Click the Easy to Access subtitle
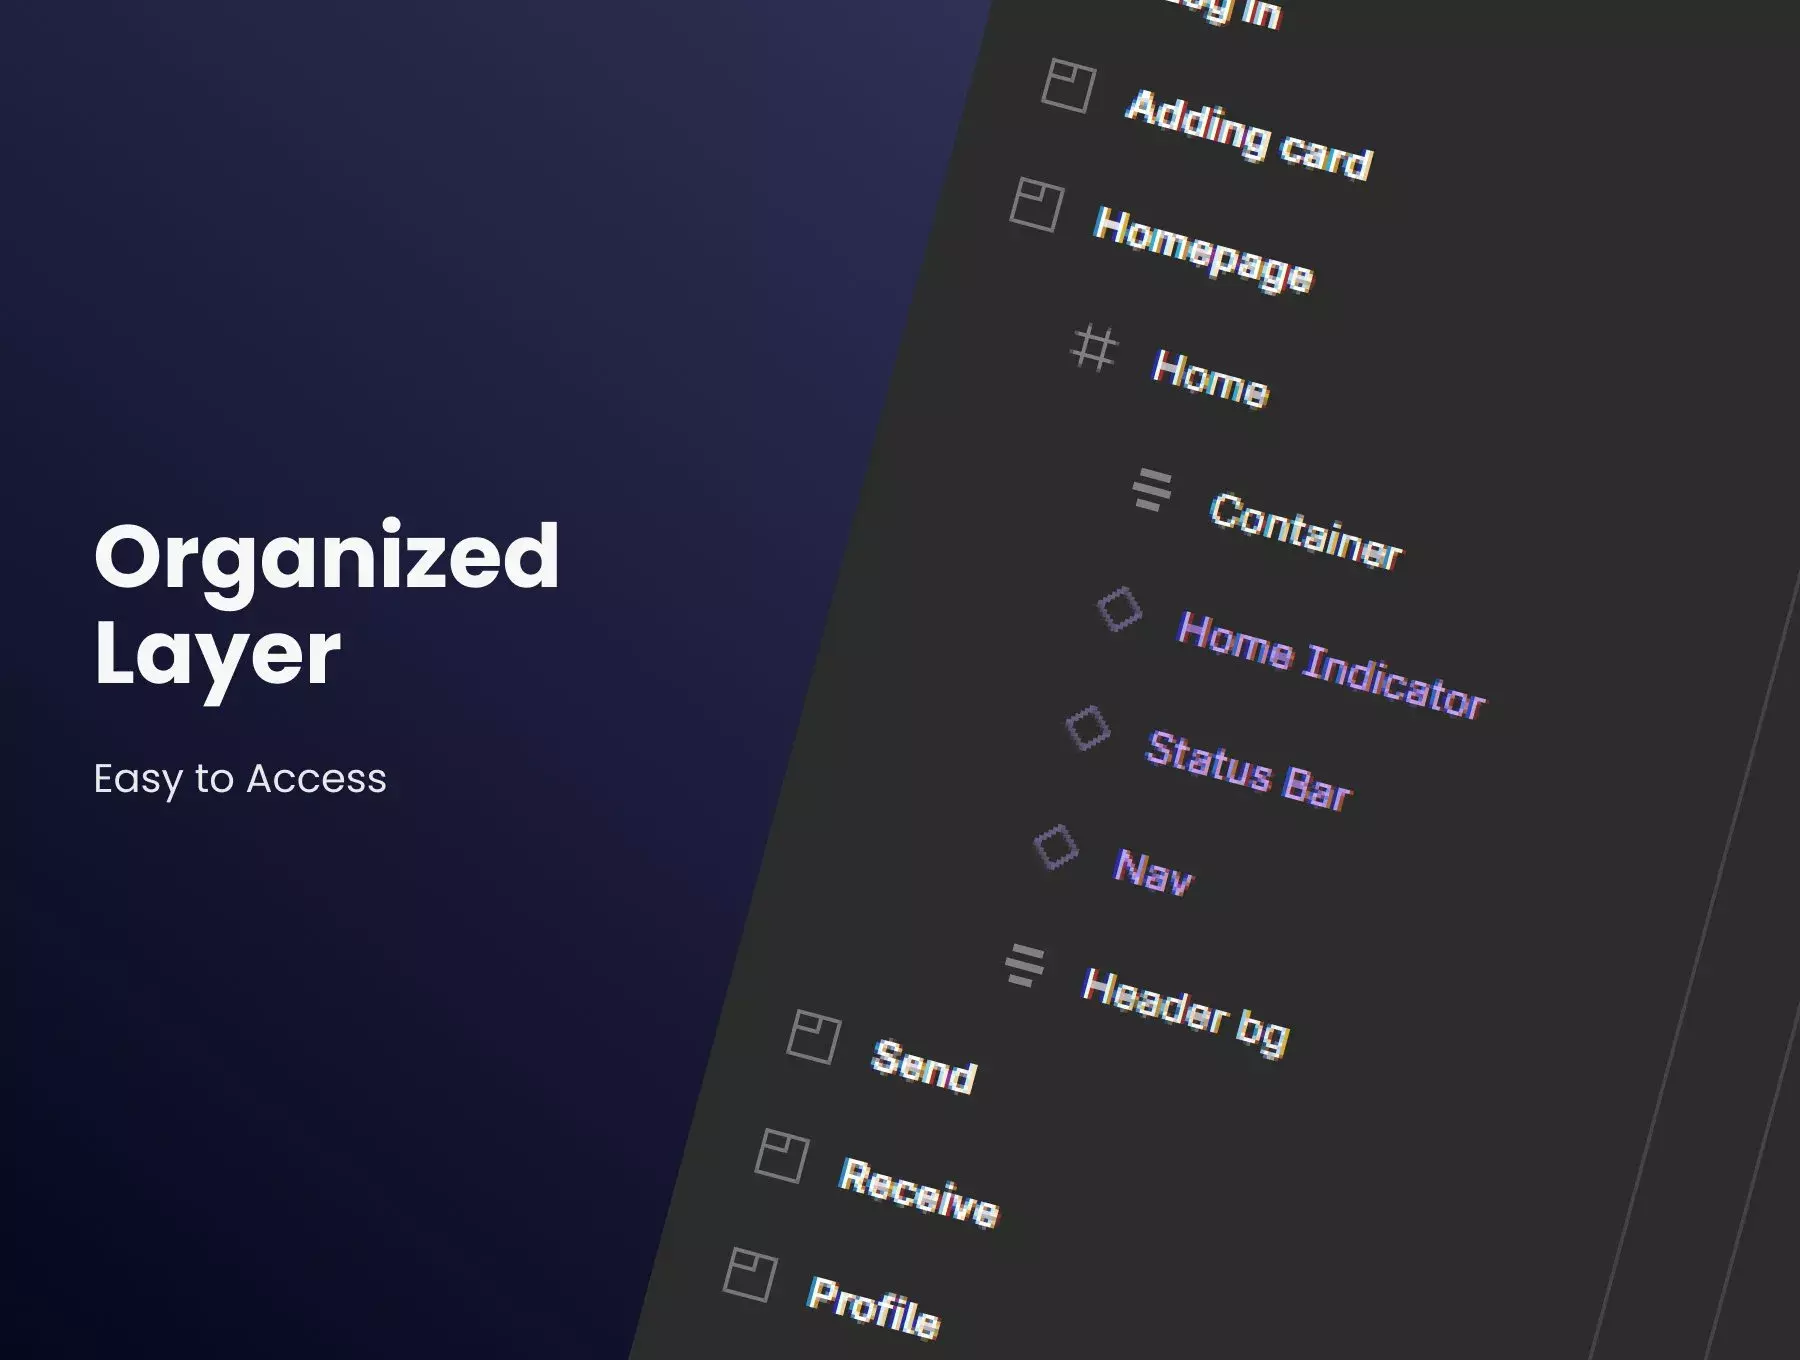 pyautogui.click(x=240, y=779)
